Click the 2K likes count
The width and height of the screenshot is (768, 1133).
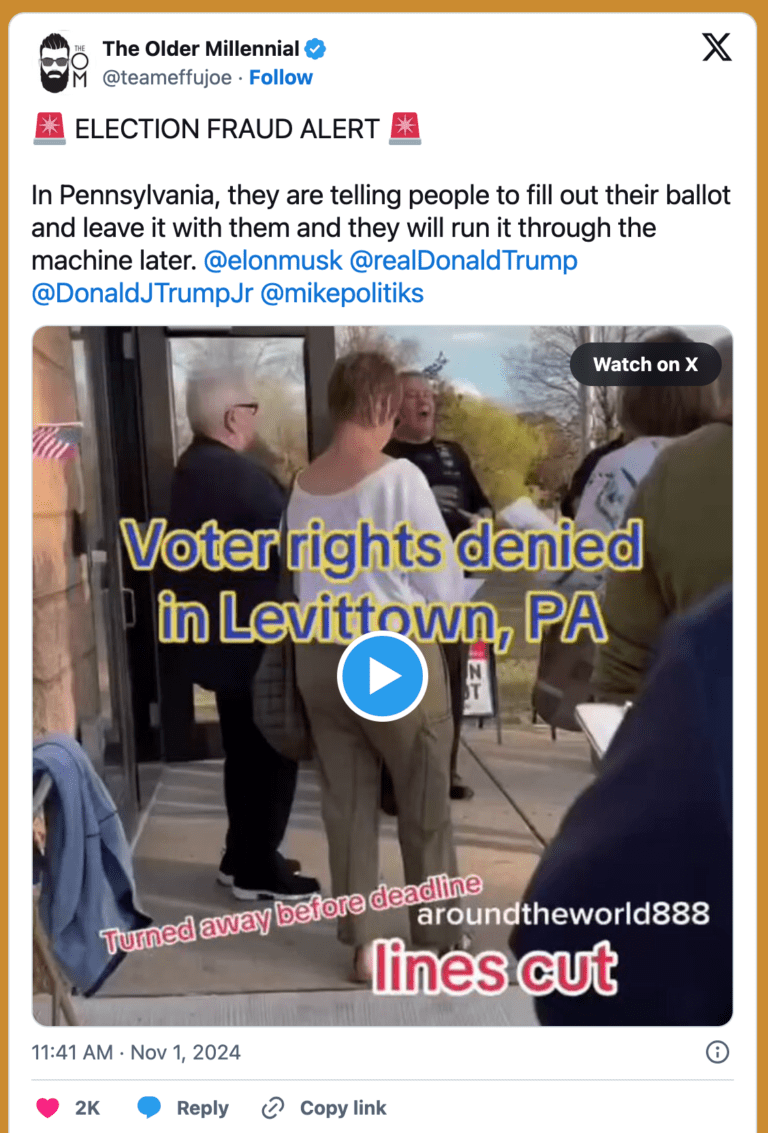[87, 1108]
